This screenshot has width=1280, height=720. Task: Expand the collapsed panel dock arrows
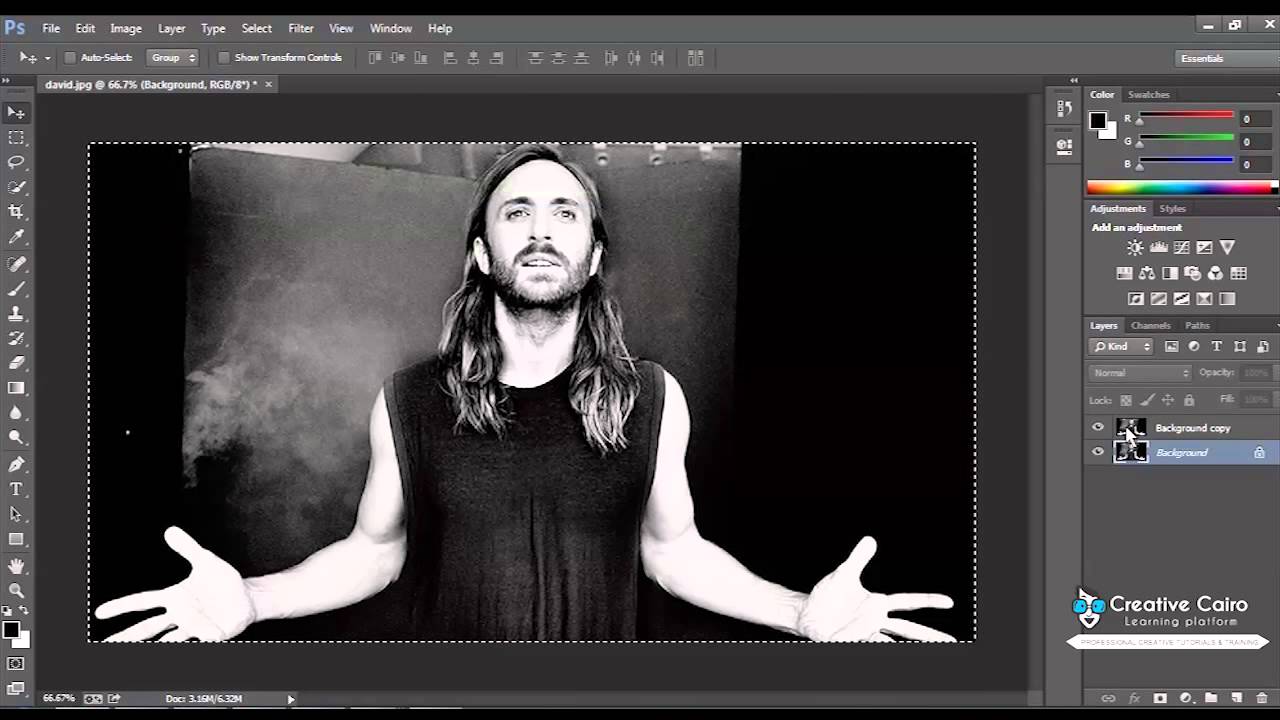pyautogui.click(x=1074, y=81)
